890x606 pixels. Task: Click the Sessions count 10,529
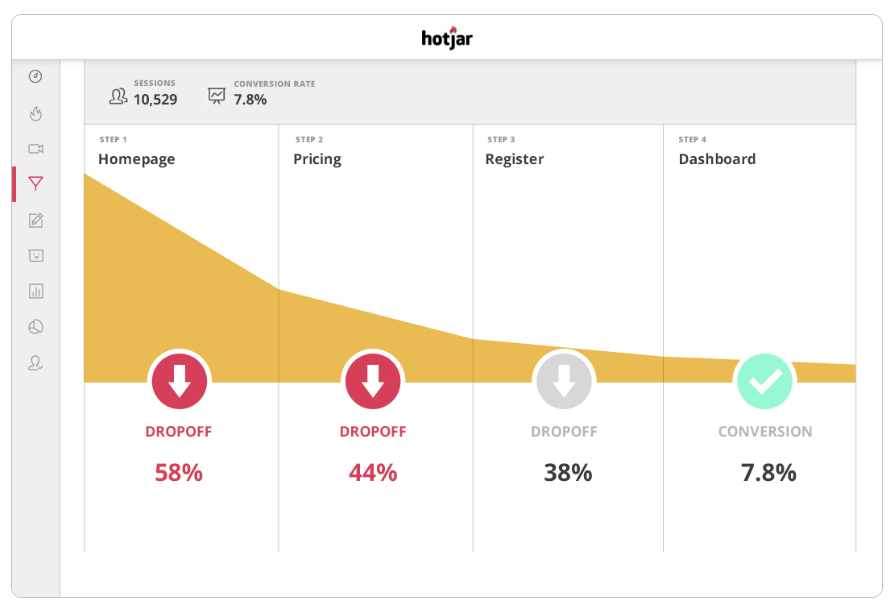[x=155, y=99]
